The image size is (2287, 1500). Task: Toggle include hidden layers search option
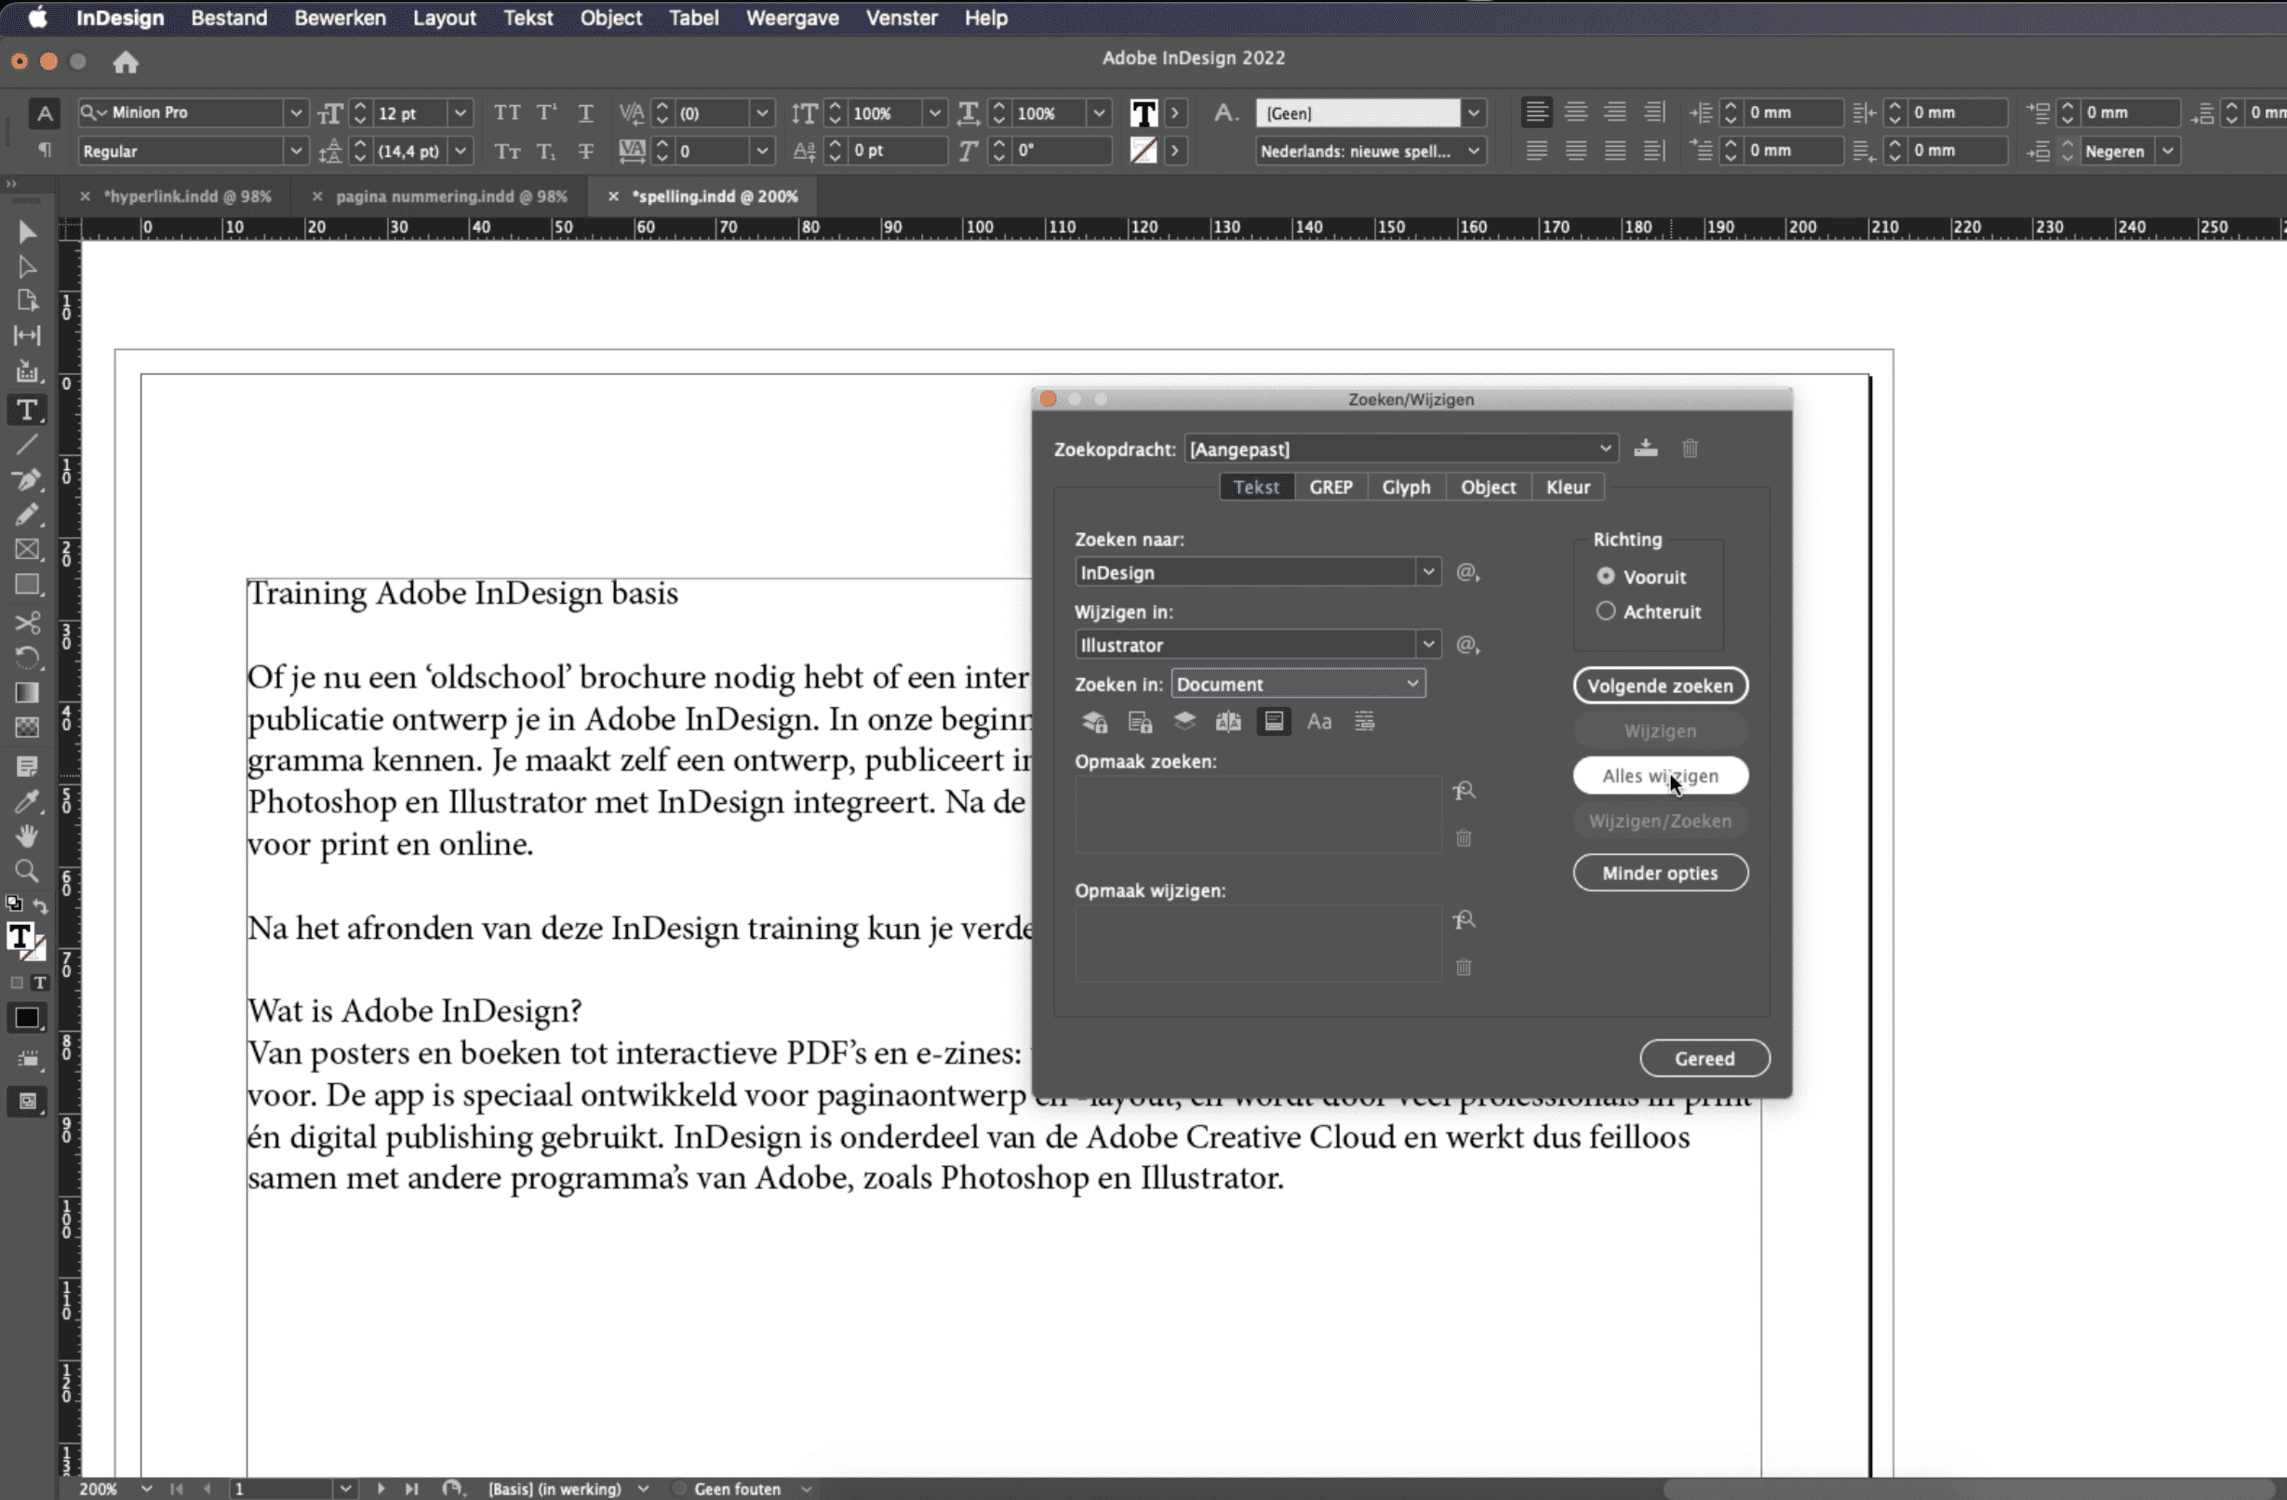click(1184, 721)
